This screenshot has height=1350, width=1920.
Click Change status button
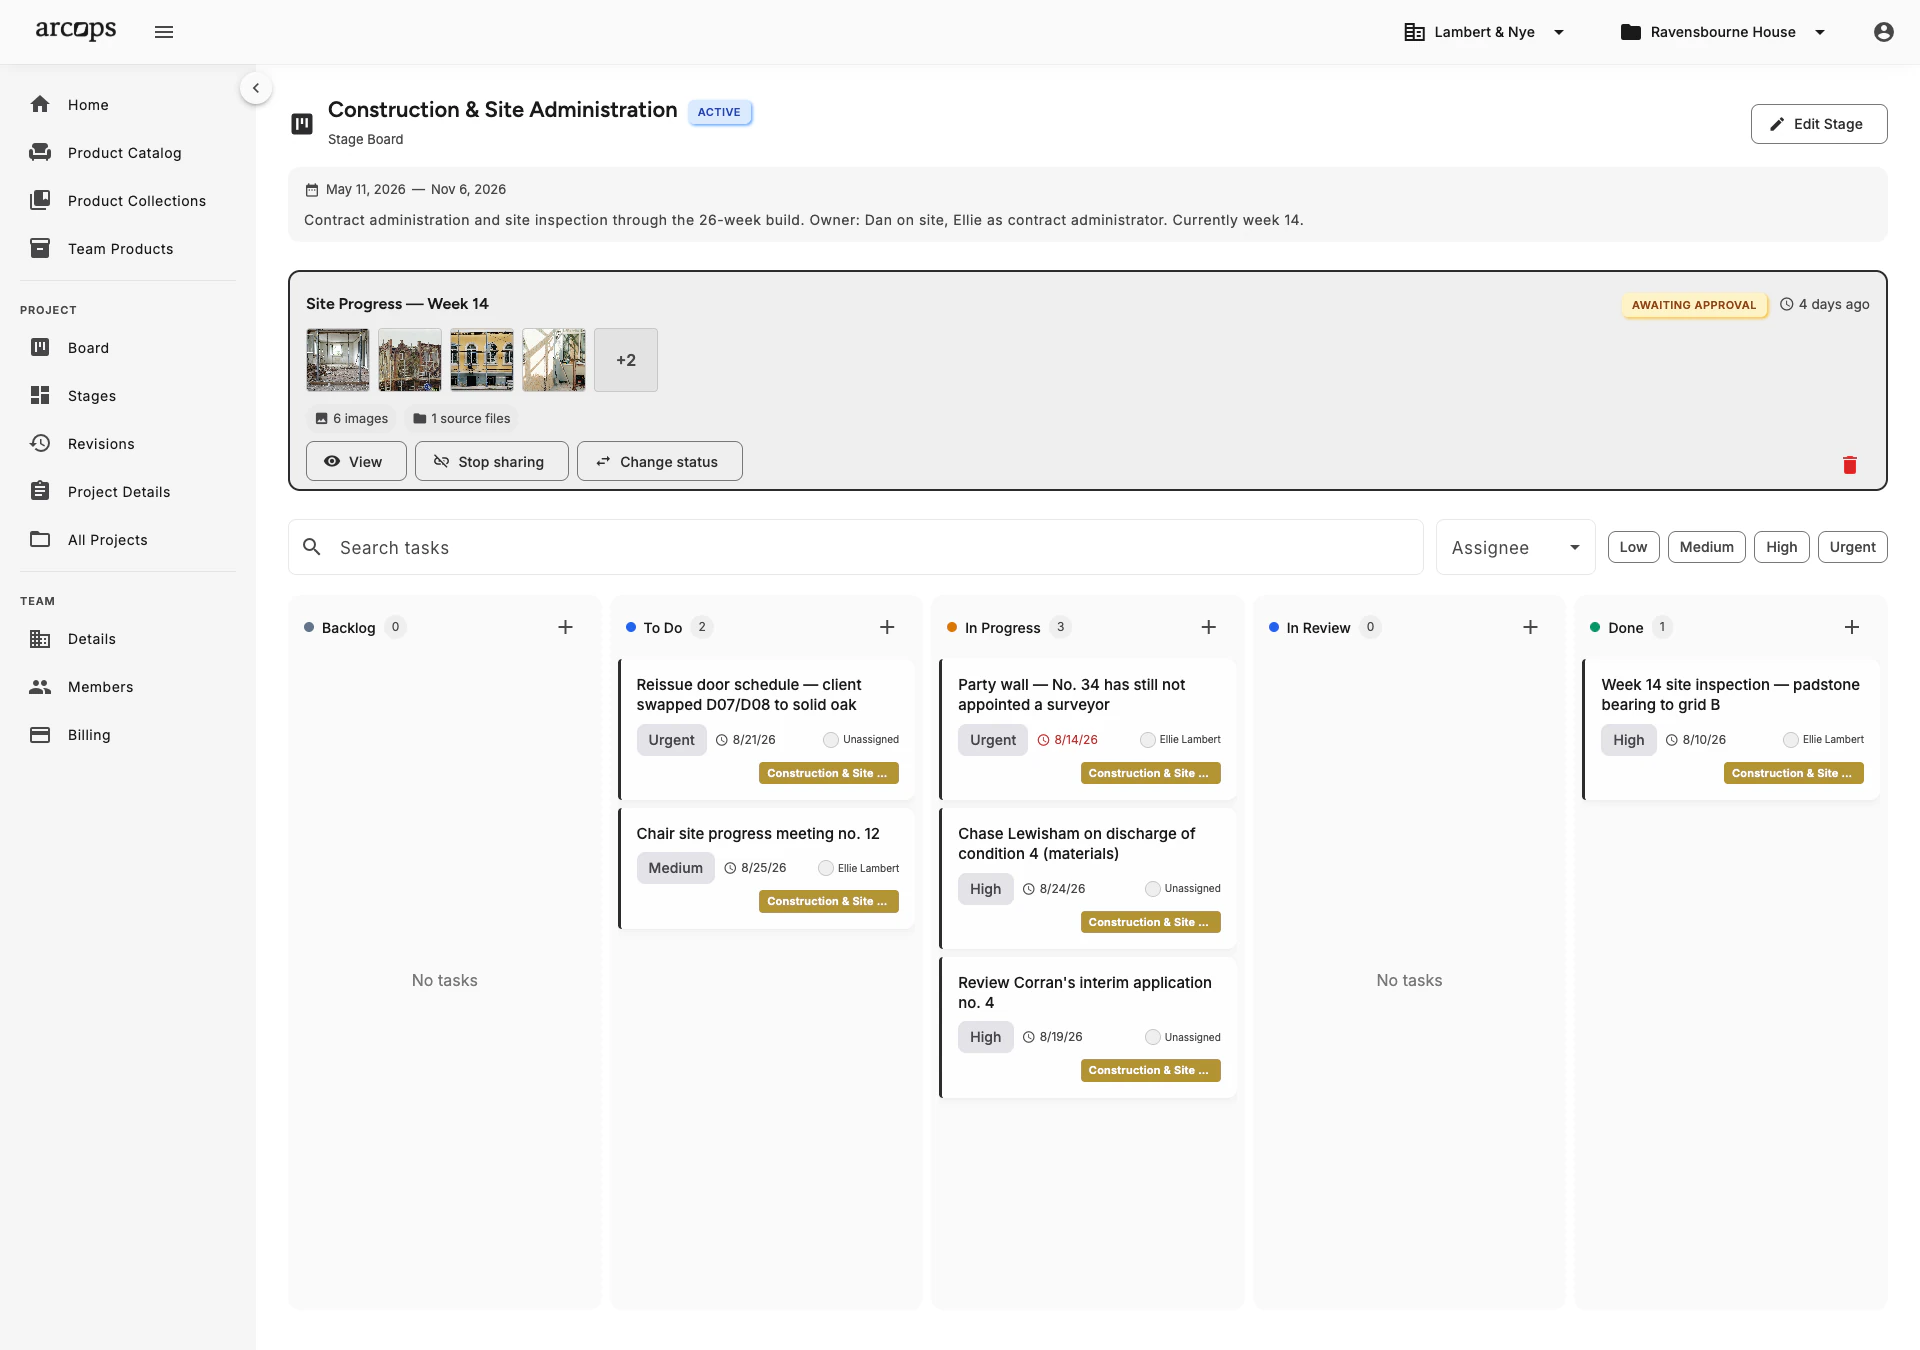point(659,461)
